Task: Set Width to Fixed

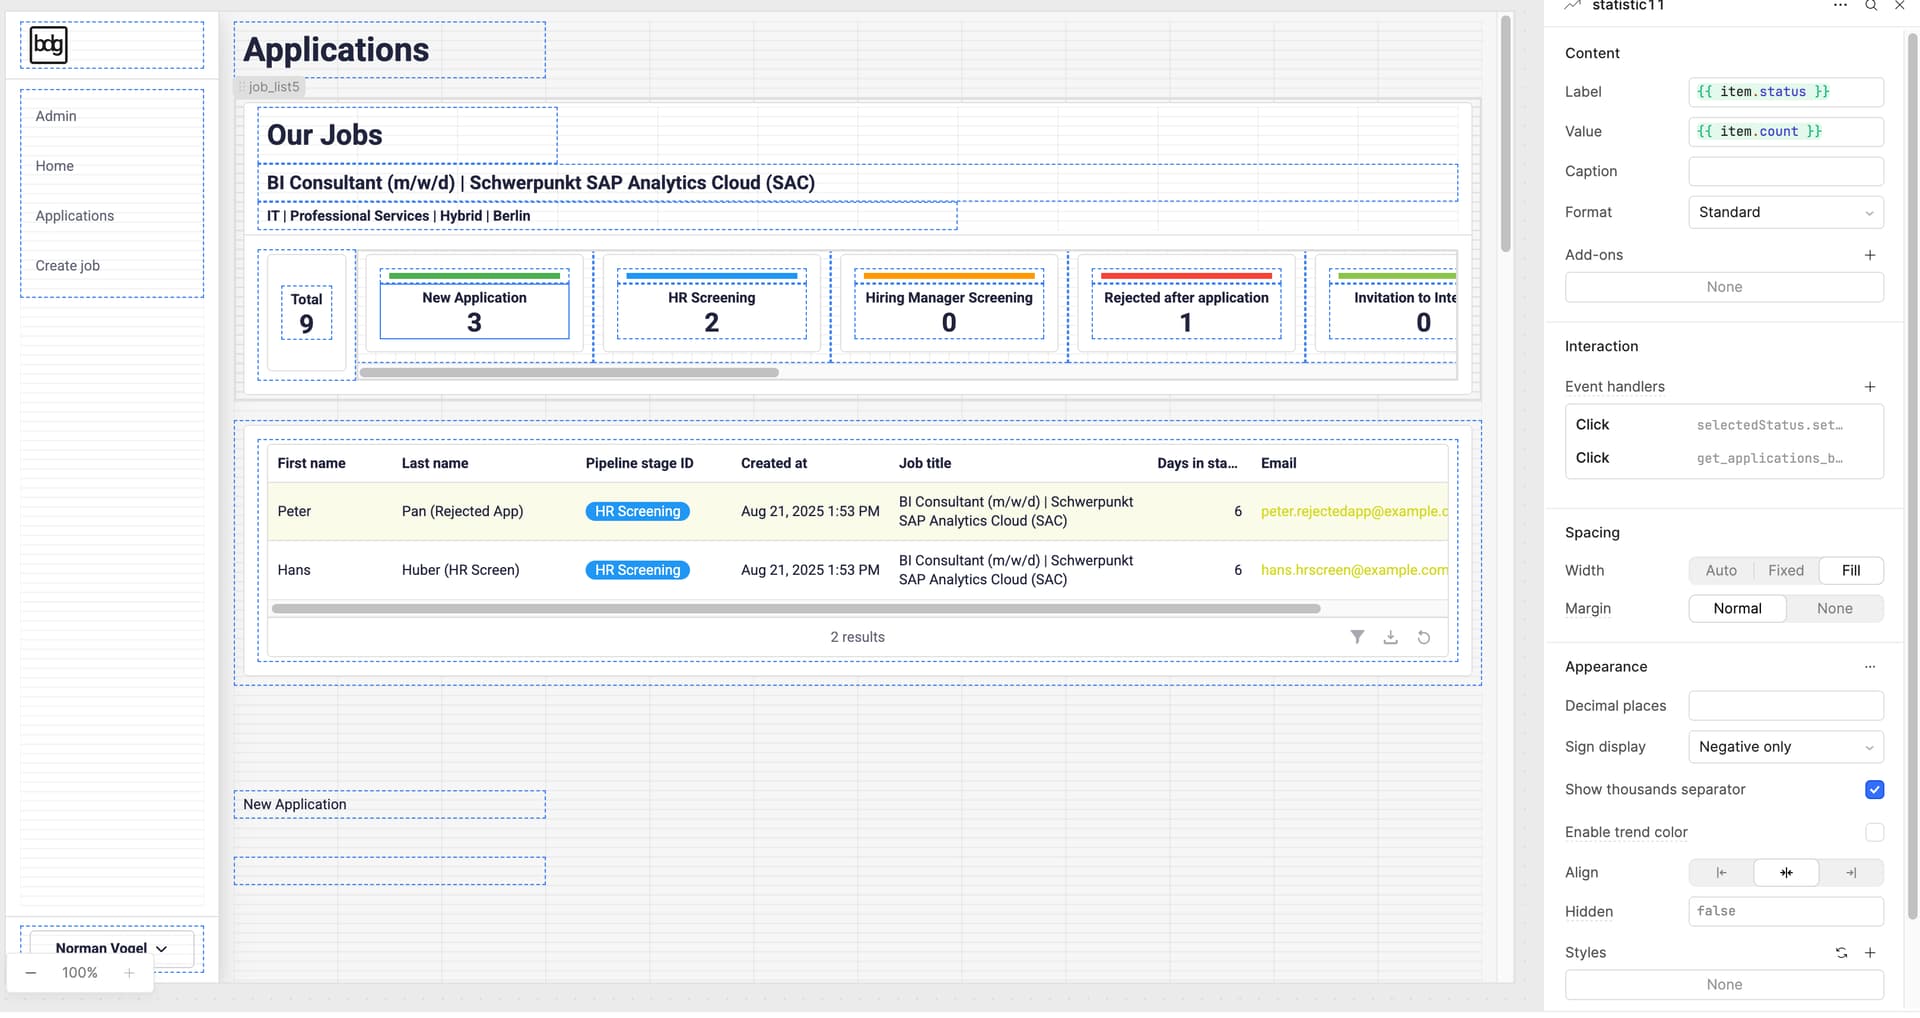Action: pyautogui.click(x=1785, y=571)
